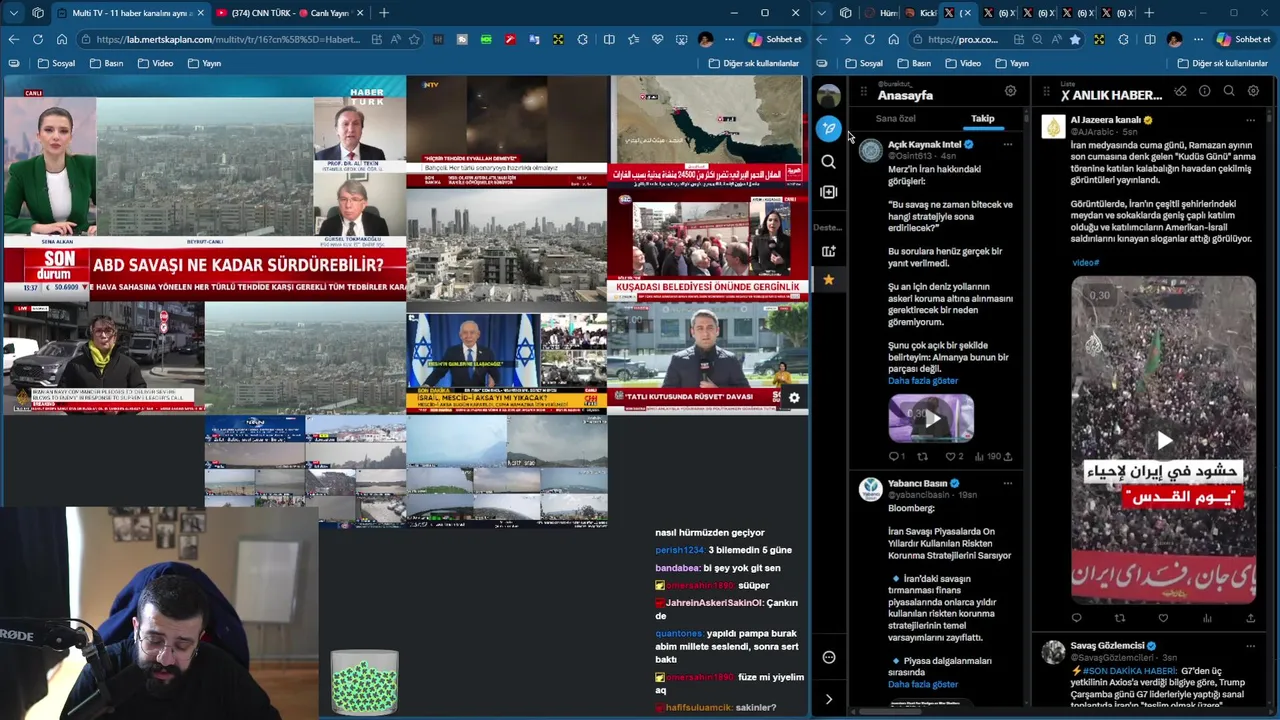Go to home in left Edge window
The height and width of the screenshot is (720, 1280).
coord(62,39)
